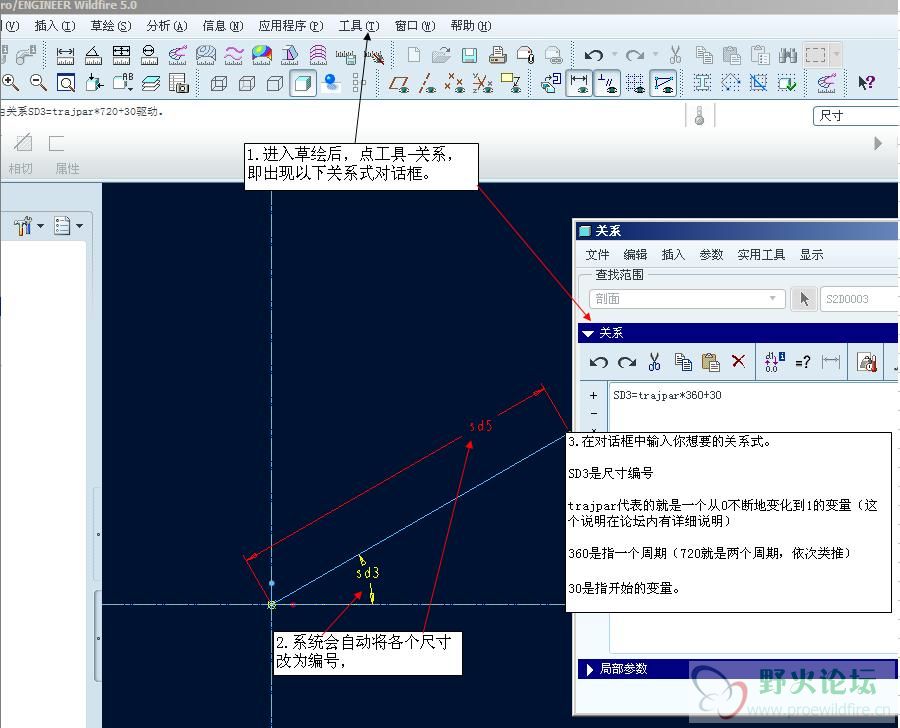
Task: Open 文件 menu in 关系 dialog
Action: pyautogui.click(x=597, y=254)
